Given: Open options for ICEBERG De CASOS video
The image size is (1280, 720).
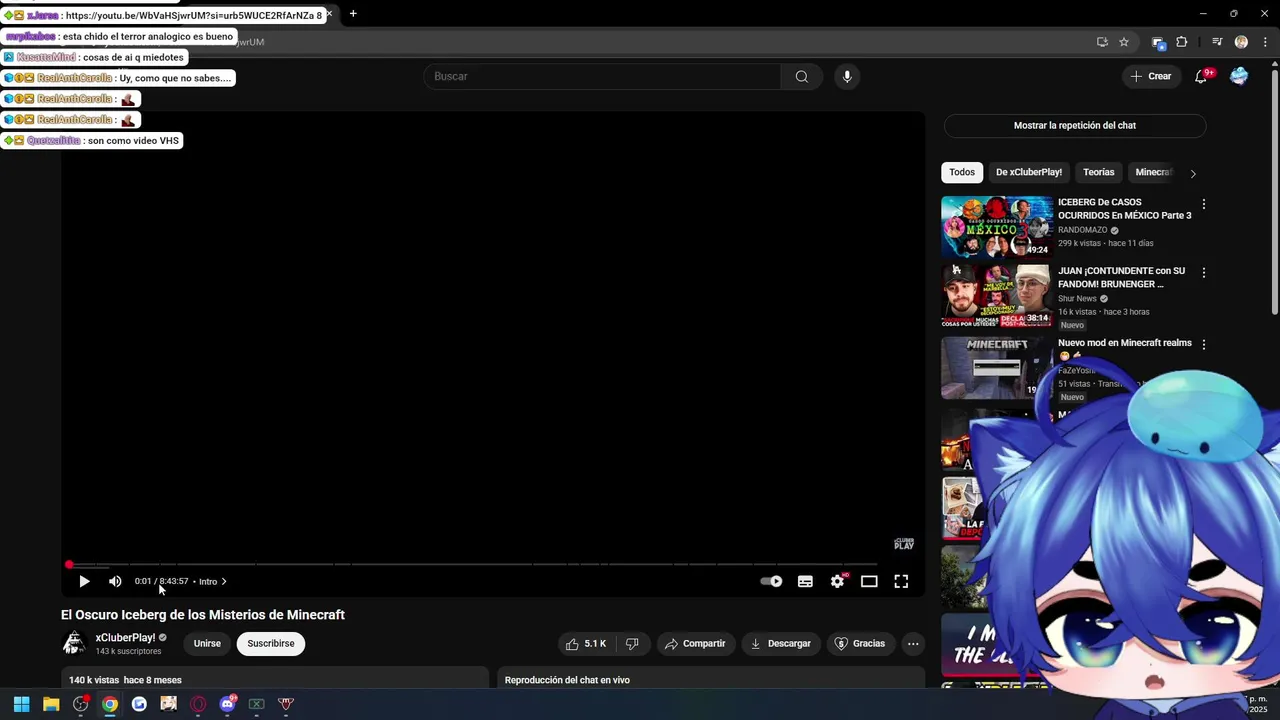Looking at the screenshot, I should (1203, 204).
